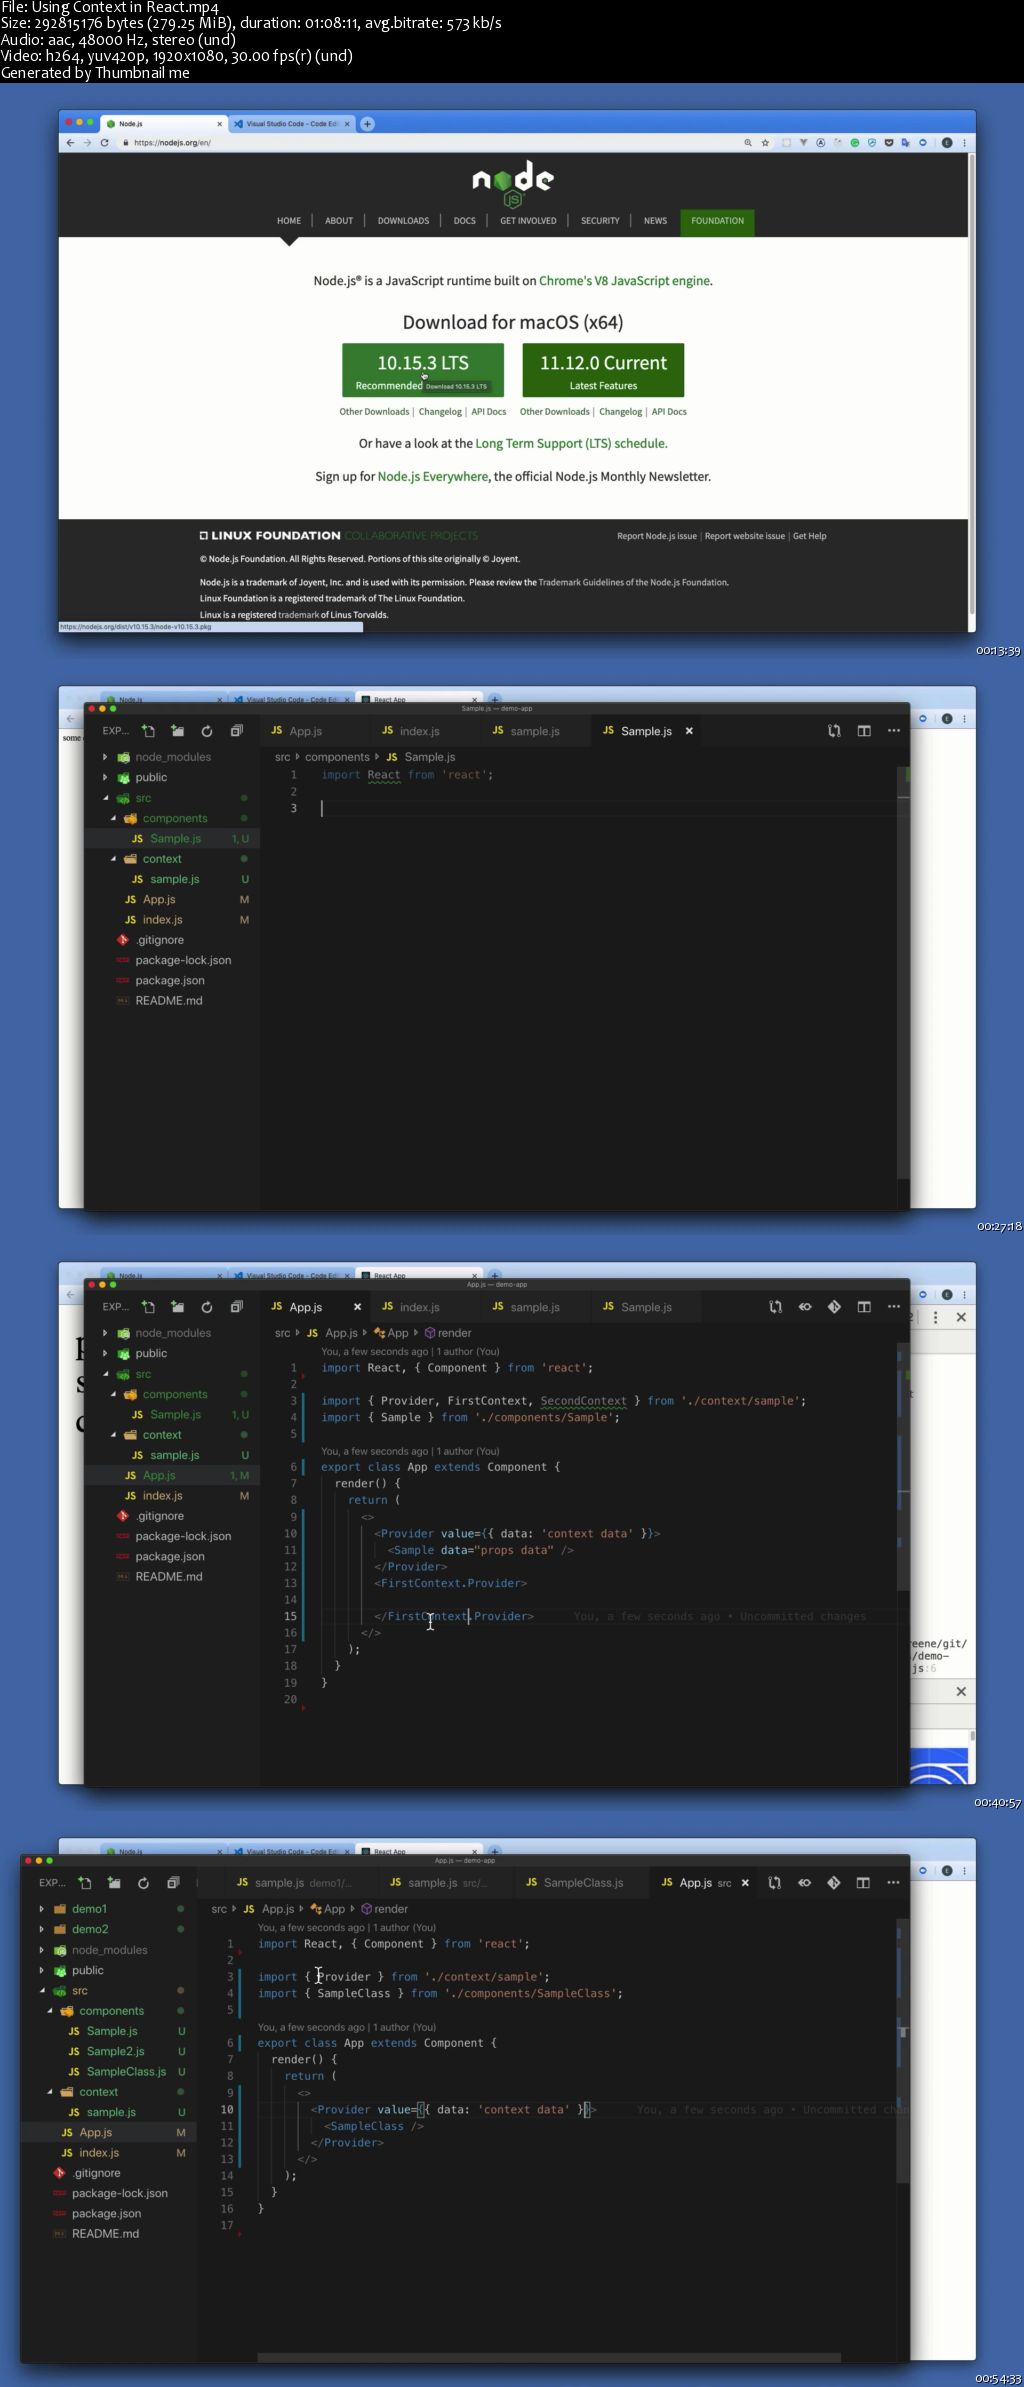Open .gitignore in the Sample.js — demo-app explorer
The width and height of the screenshot is (1024, 2387).
coord(160,940)
